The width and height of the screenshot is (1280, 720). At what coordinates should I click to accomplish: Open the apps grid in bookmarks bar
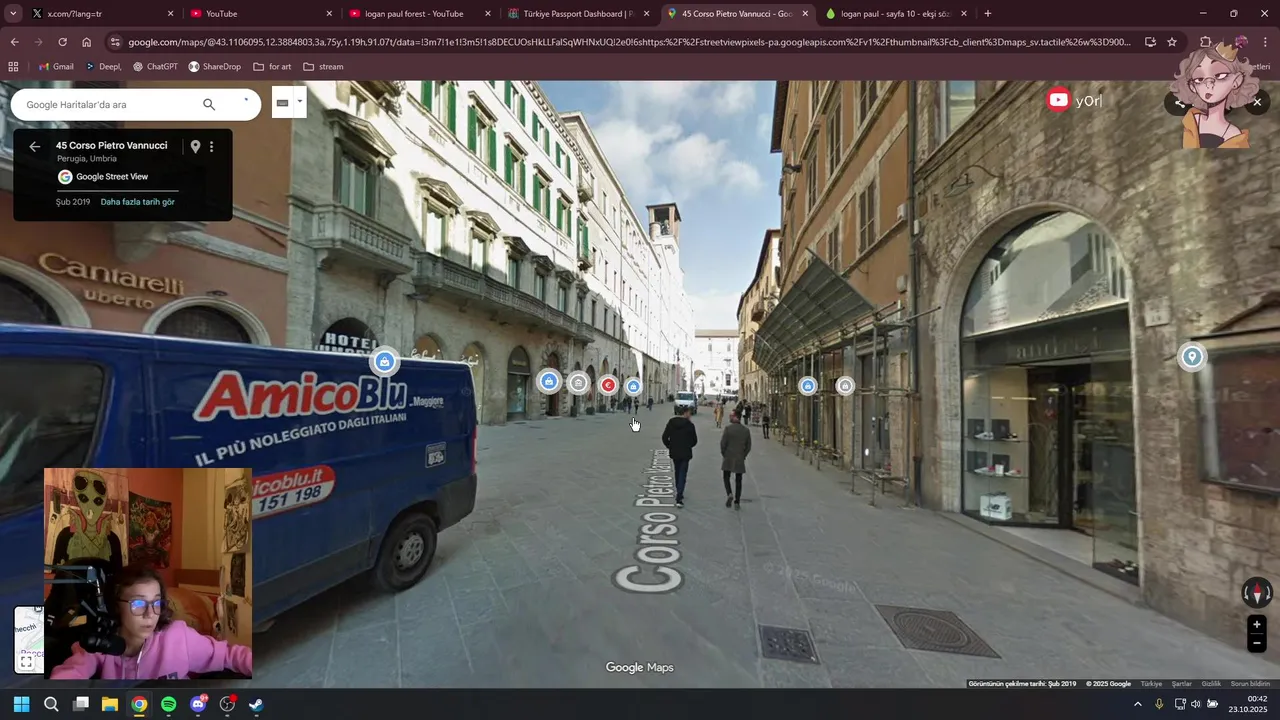coord(13,67)
